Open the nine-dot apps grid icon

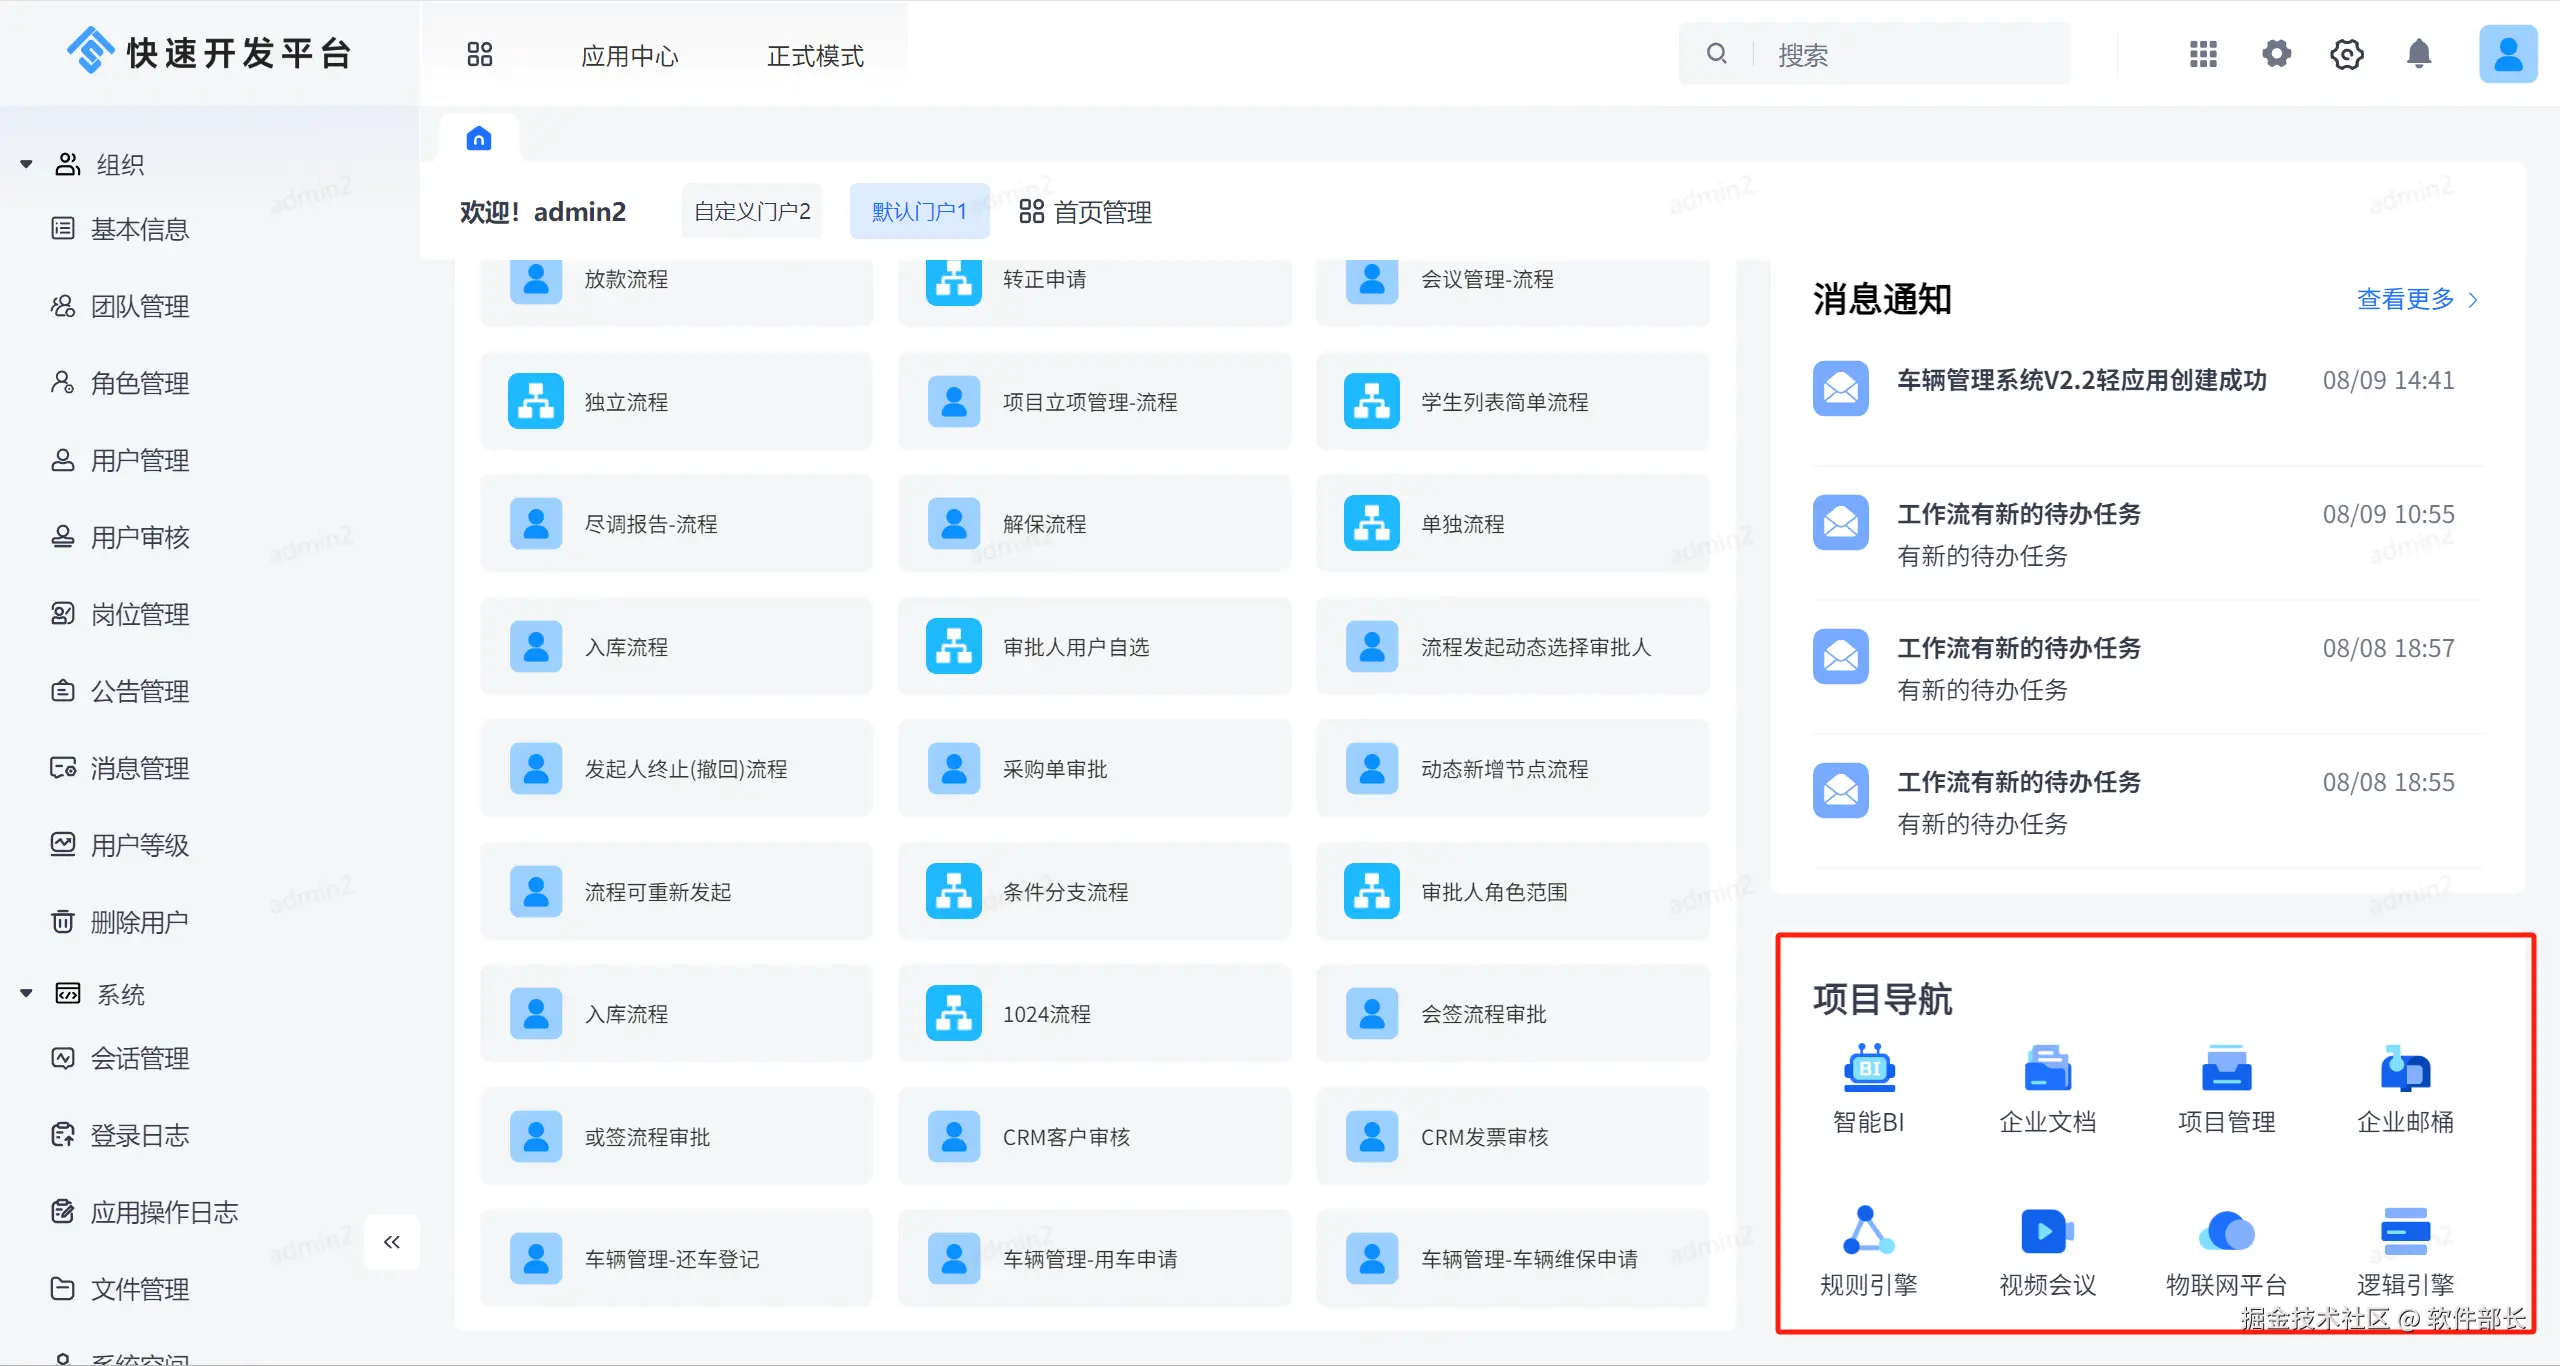[x=2203, y=54]
